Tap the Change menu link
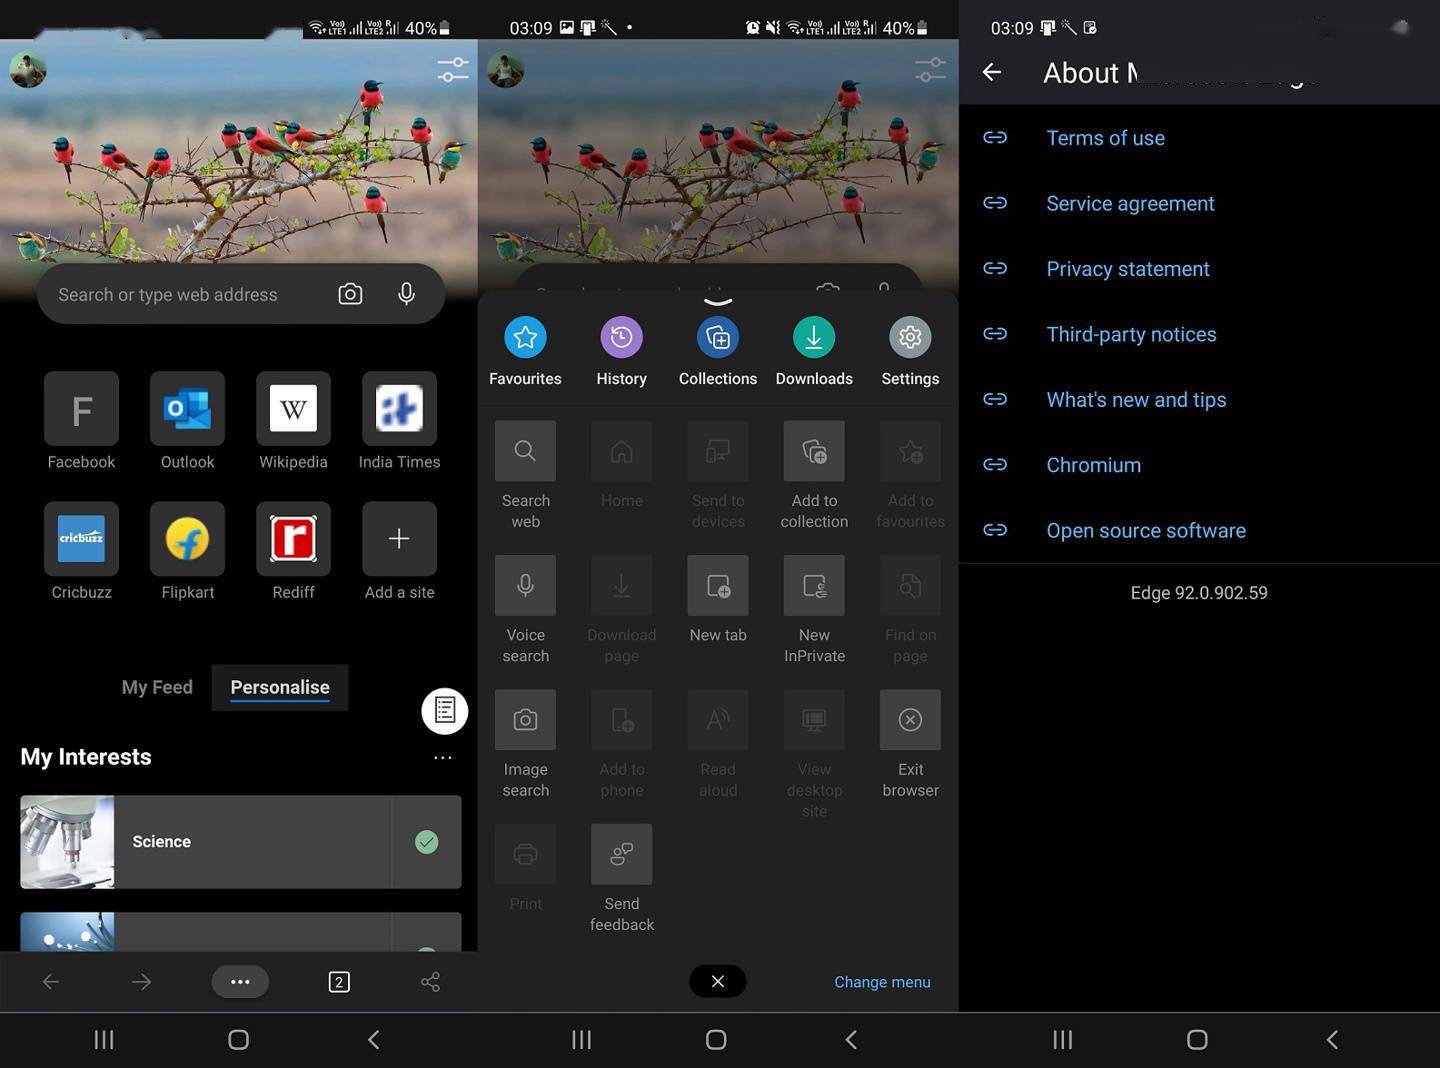Image resolution: width=1440 pixels, height=1068 pixels. pos(882,982)
